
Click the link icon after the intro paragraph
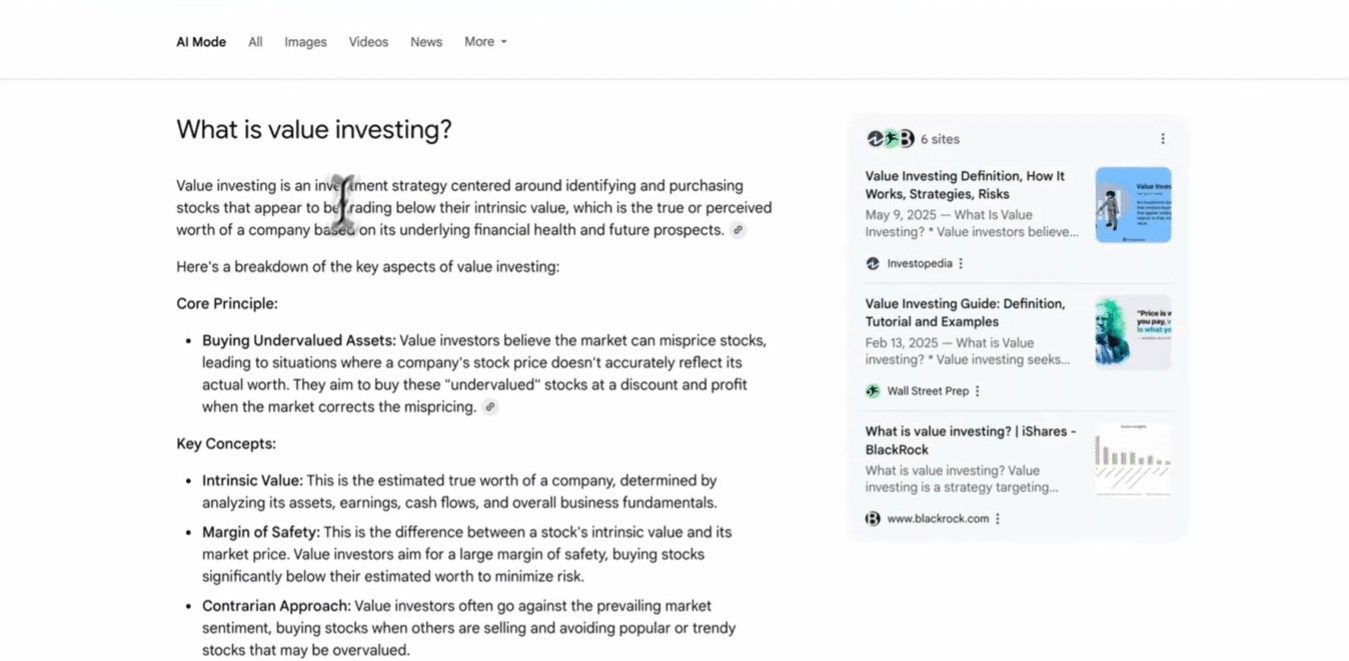pos(738,230)
